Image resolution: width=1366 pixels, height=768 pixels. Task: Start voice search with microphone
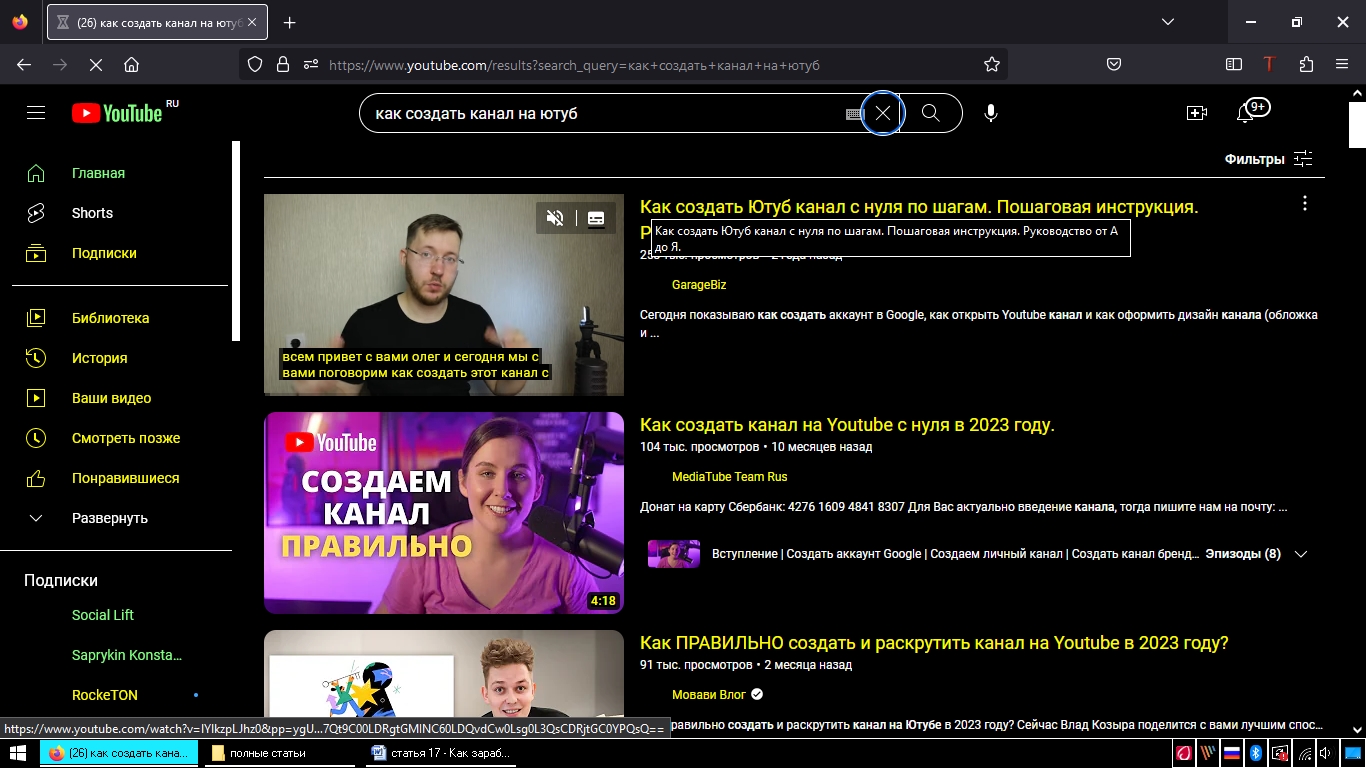click(x=990, y=113)
